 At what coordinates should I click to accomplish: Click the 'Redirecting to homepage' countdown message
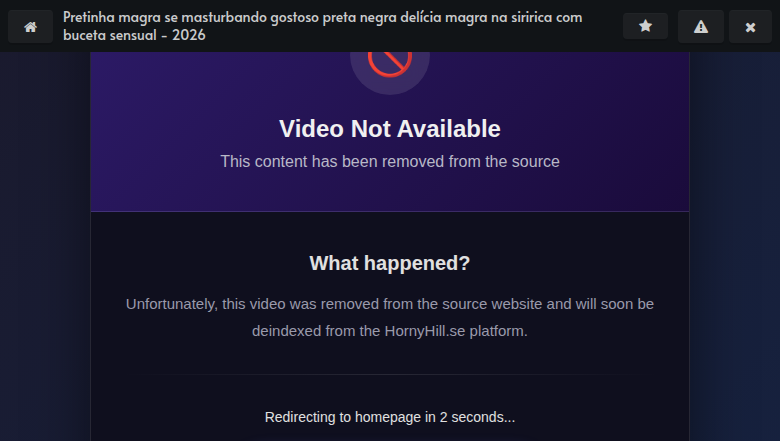pos(390,417)
